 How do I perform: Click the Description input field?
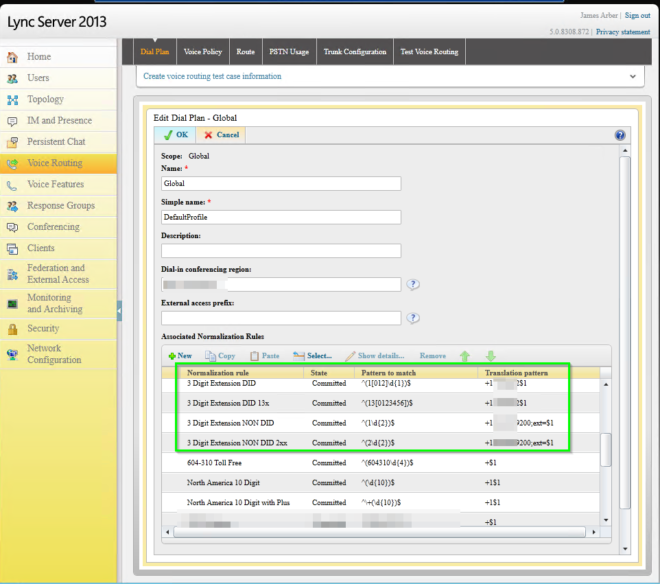point(280,250)
